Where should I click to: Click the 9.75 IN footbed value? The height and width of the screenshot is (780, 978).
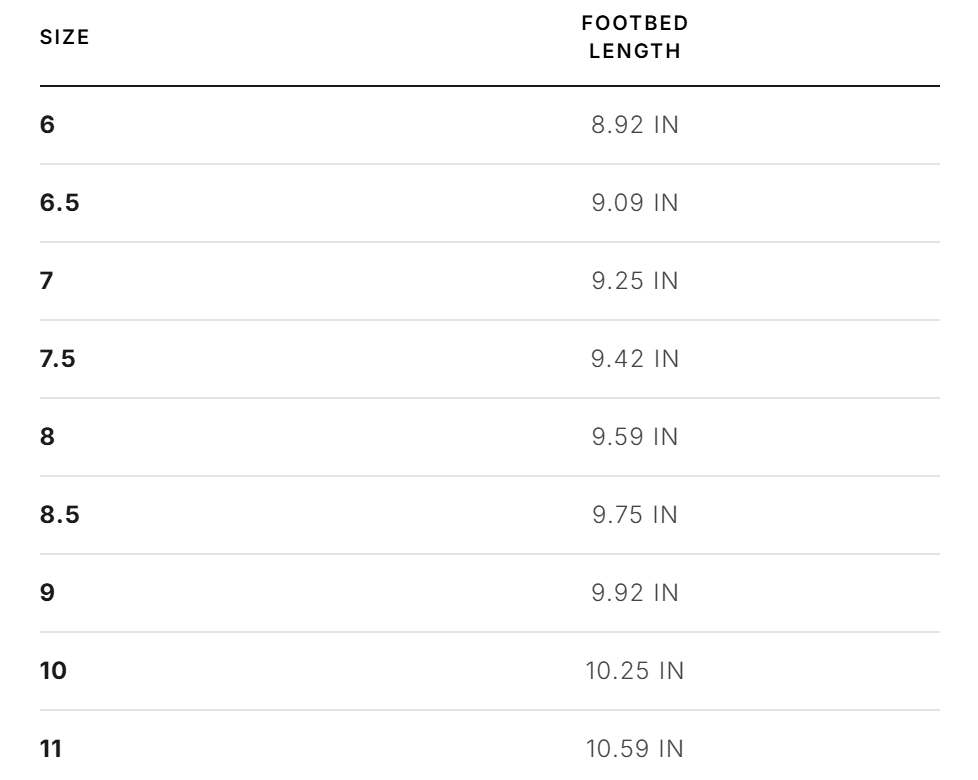tap(635, 514)
